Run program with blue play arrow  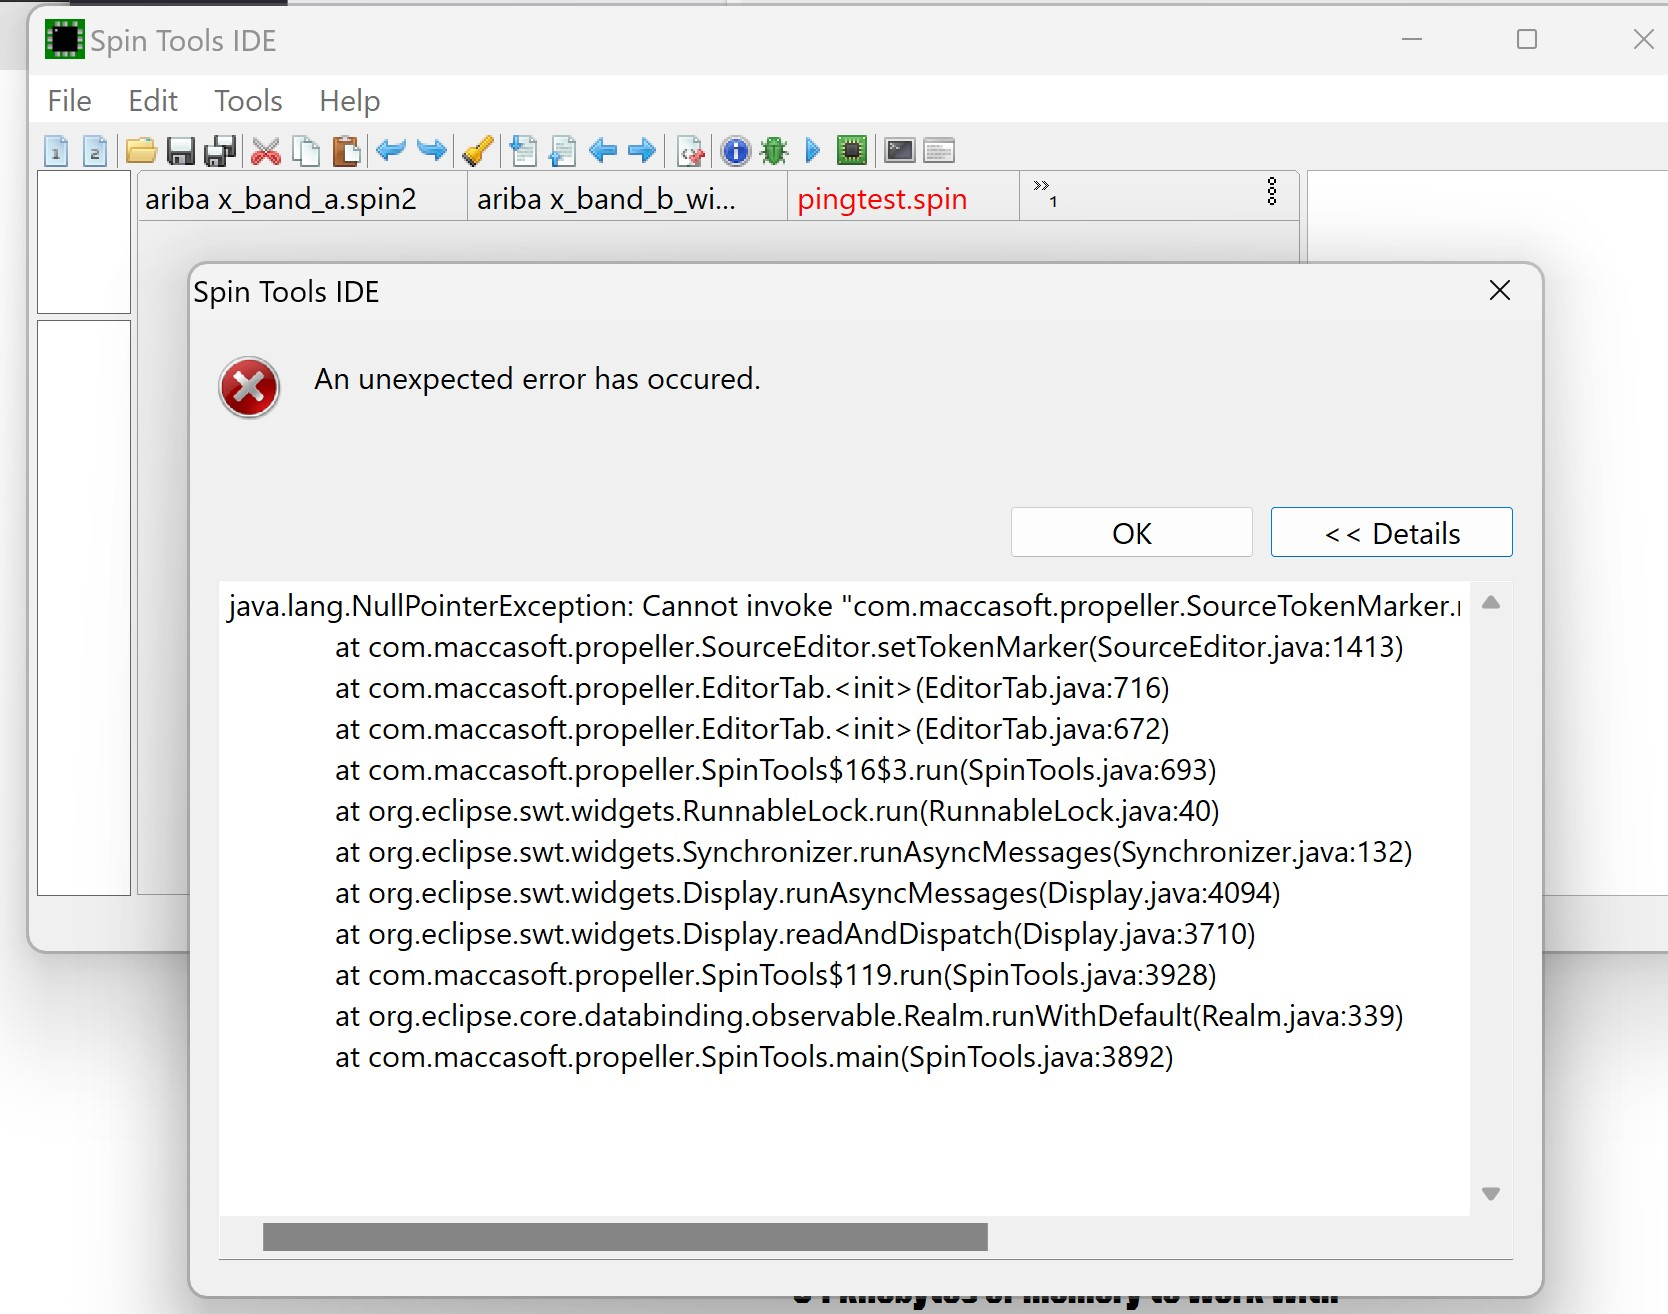click(x=813, y=151)
